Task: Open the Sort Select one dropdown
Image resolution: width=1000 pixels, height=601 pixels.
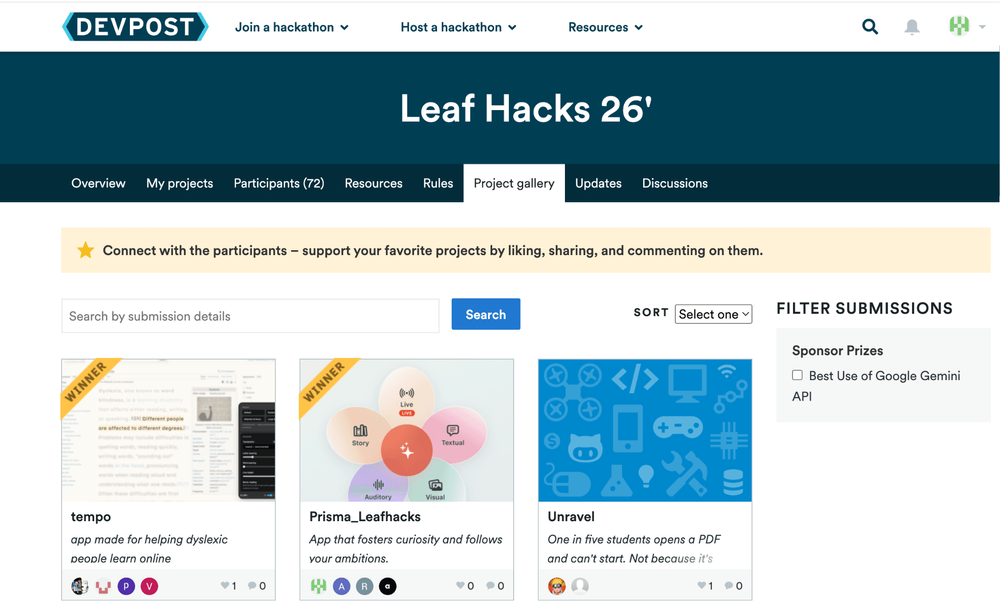Action: [x=714, y=314]
